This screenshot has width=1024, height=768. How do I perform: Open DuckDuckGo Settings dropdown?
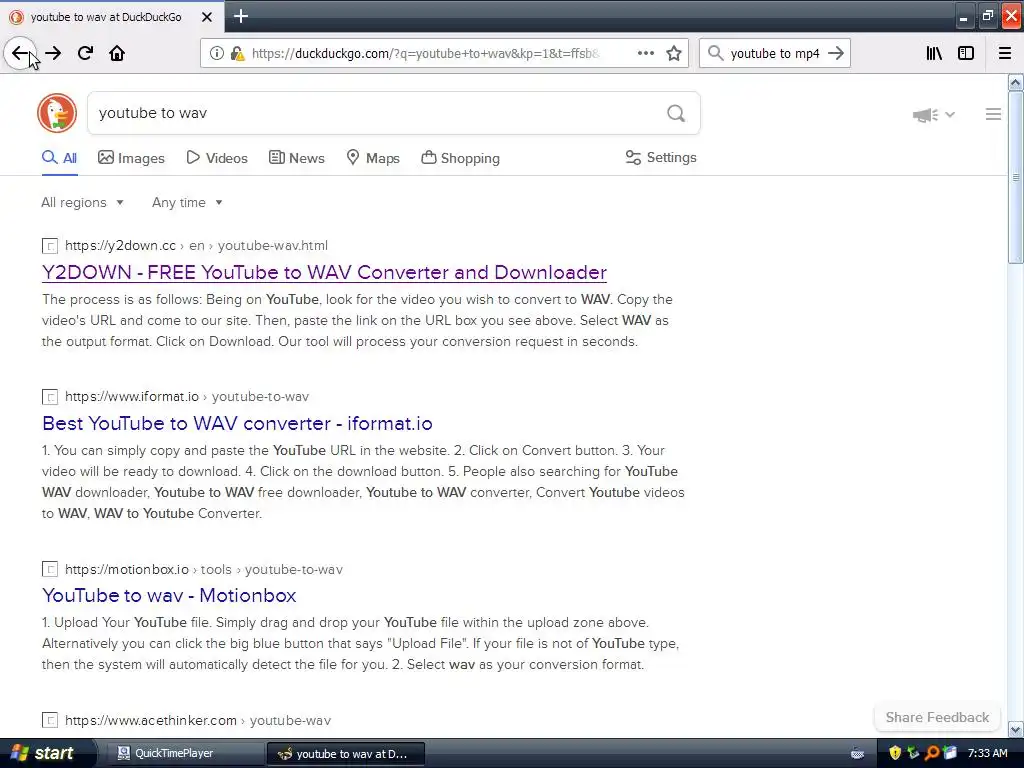tap(661, 157)
